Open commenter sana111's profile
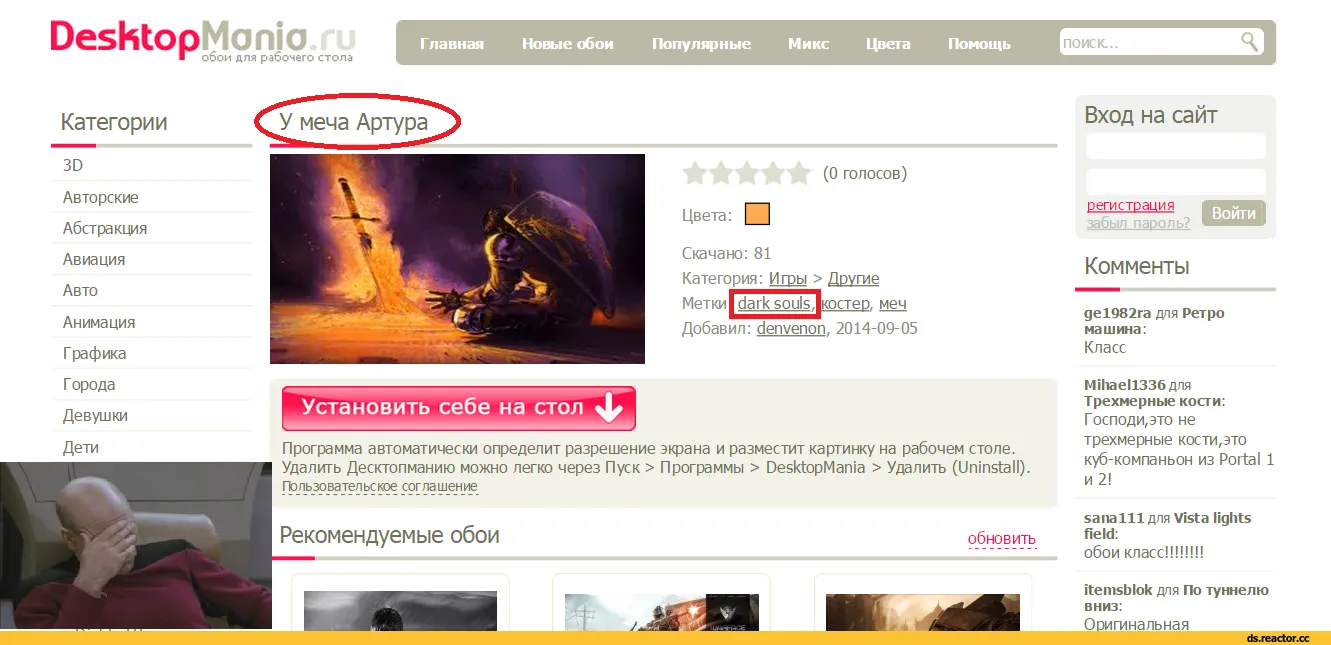The height and width of the screenshot is (645, 1331). tap(1113, 518)
